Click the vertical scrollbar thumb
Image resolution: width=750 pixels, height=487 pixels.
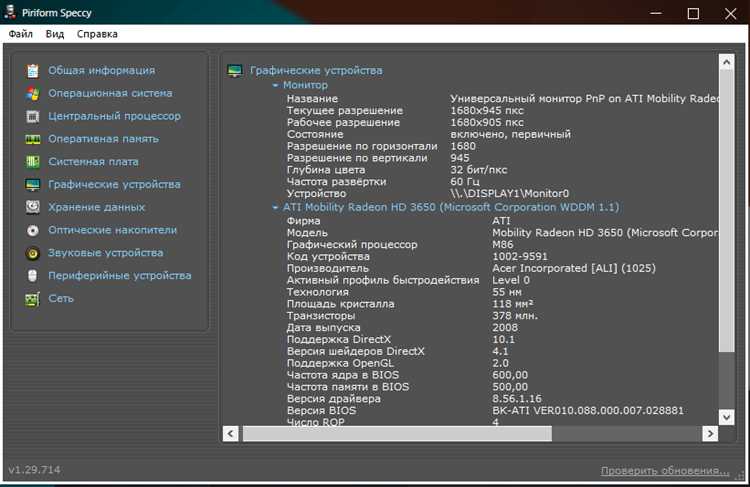(726, 211)
